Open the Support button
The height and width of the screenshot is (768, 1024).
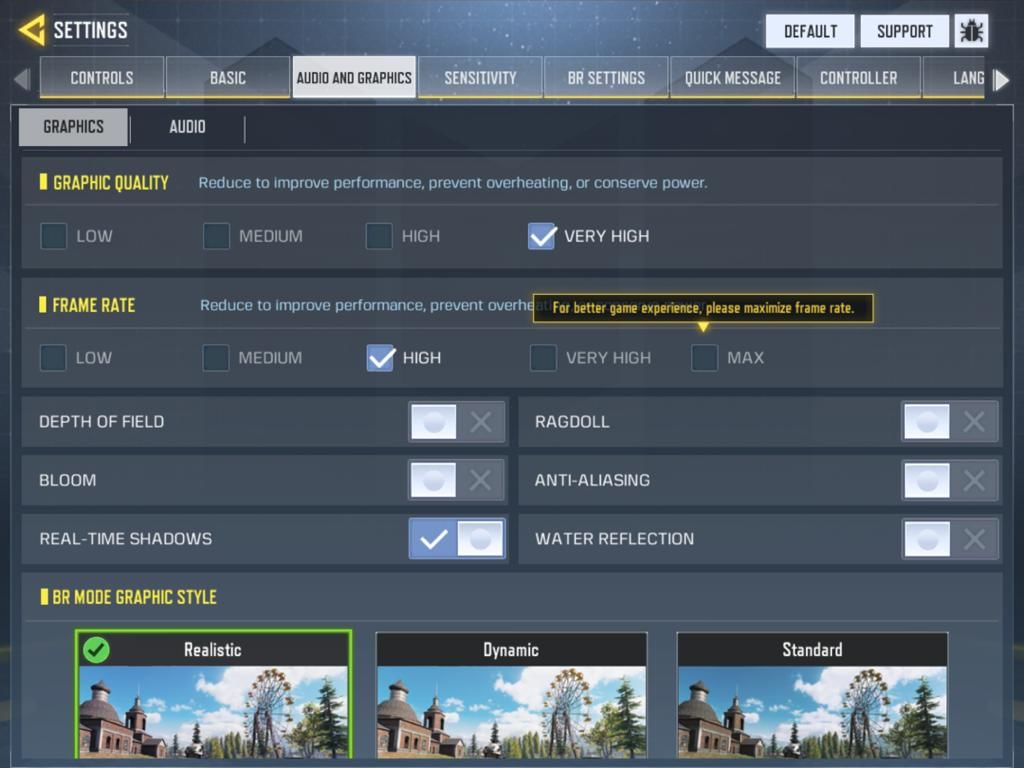(x=904, y=31)
